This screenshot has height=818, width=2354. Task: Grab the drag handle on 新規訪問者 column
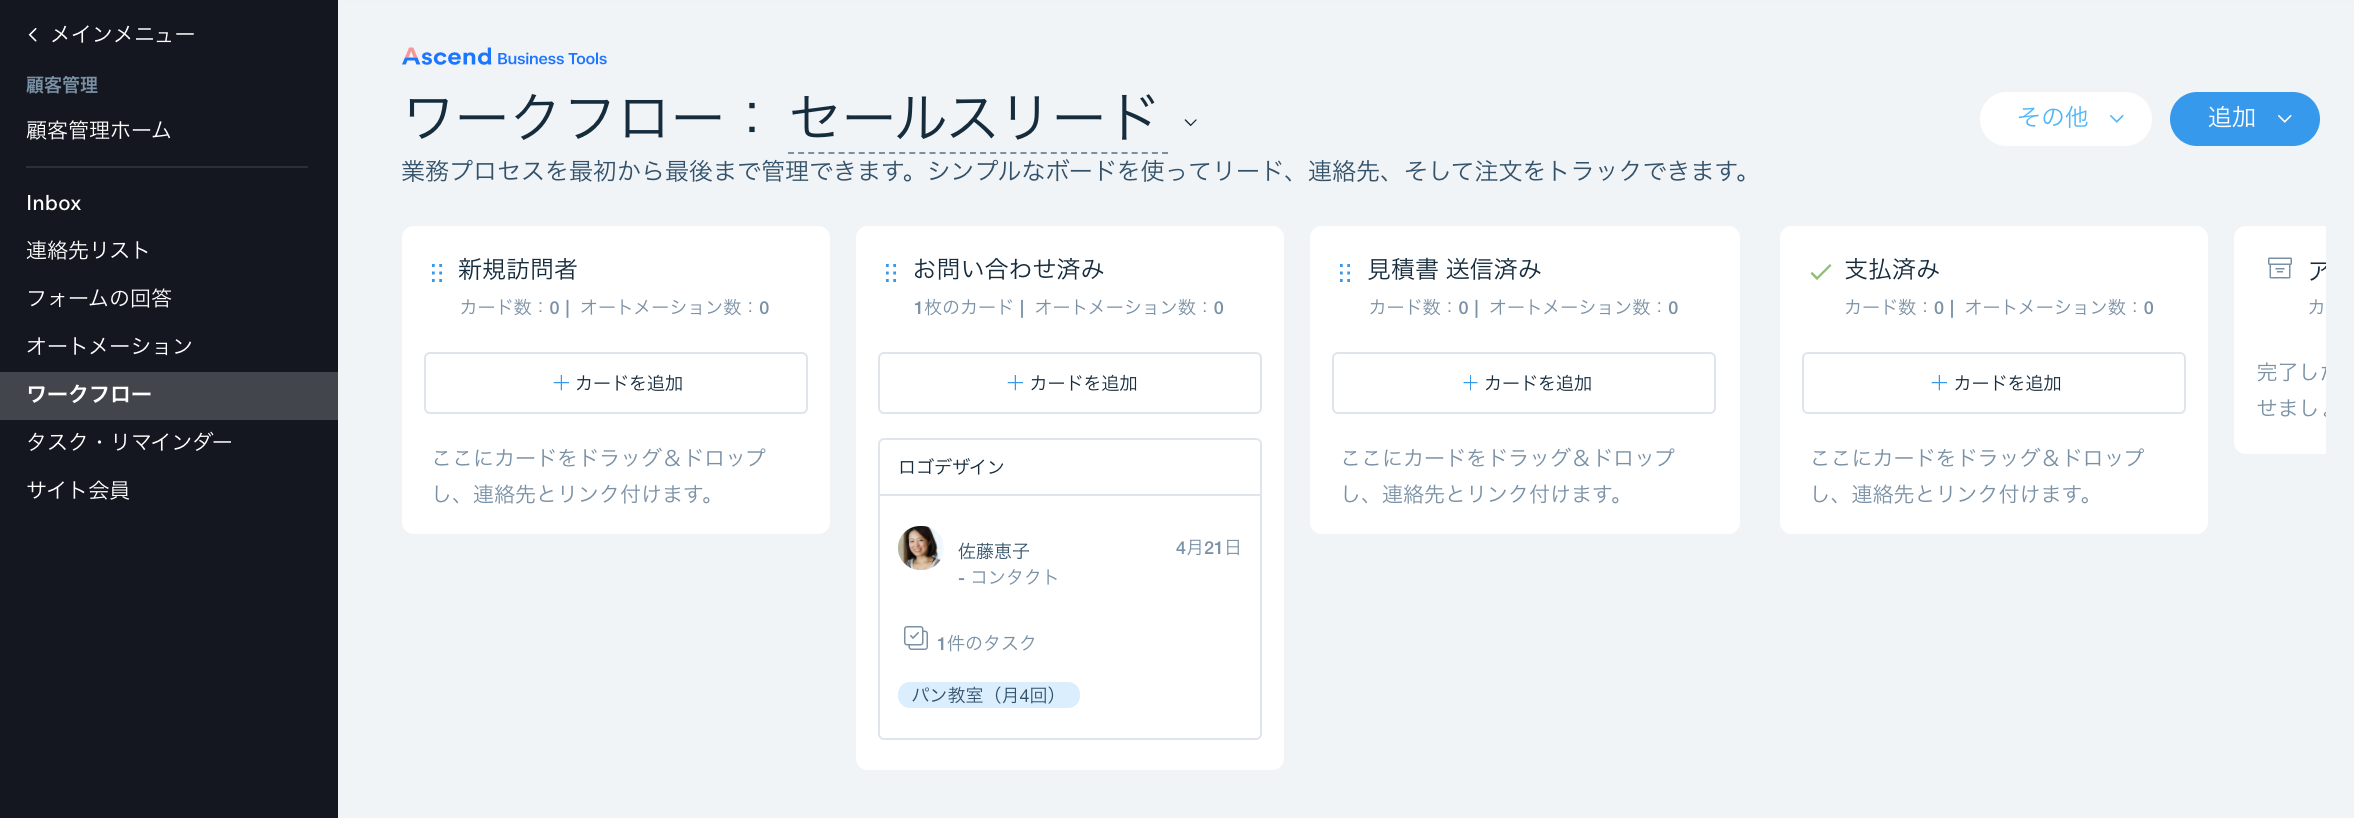(x=435, y=271)
